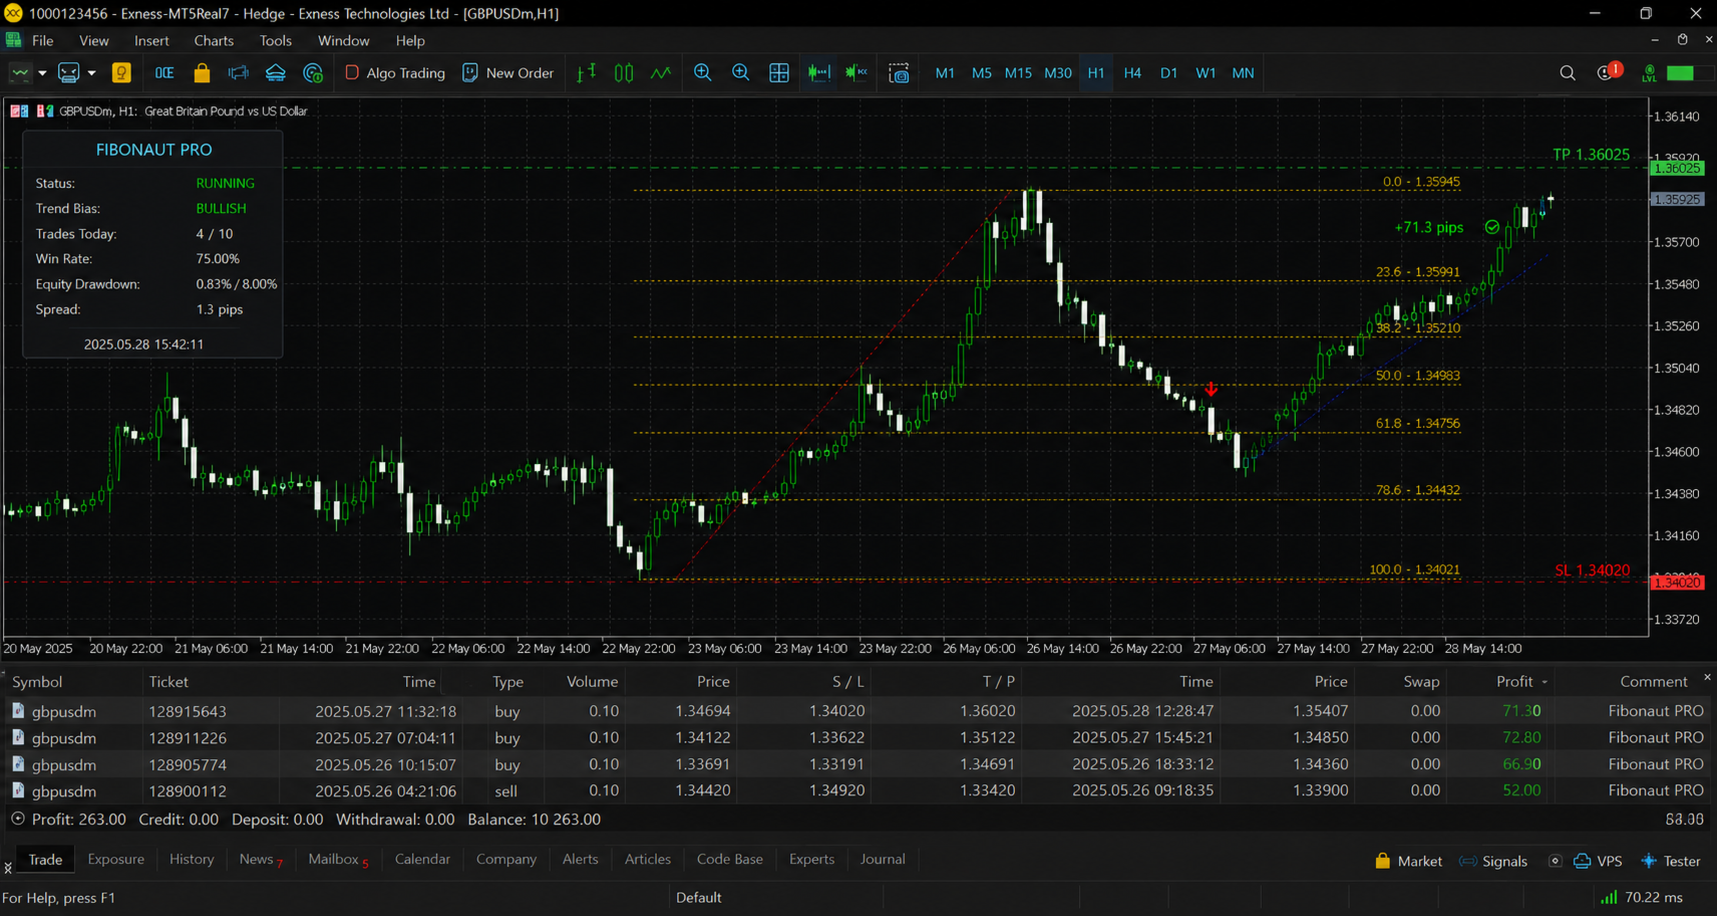Select the M5 timeframe
The width and height of the screenshot is (1717, 916).
pos(982,73)
